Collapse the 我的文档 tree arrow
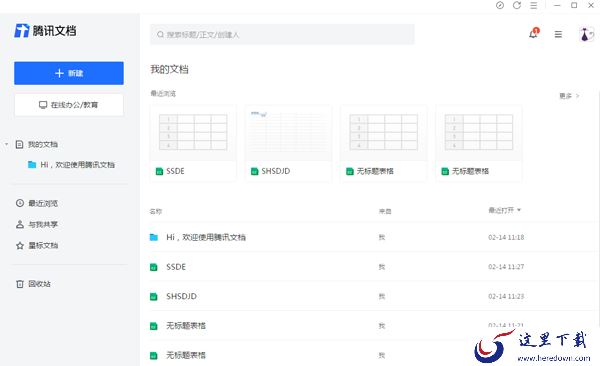 click(7, 144)
